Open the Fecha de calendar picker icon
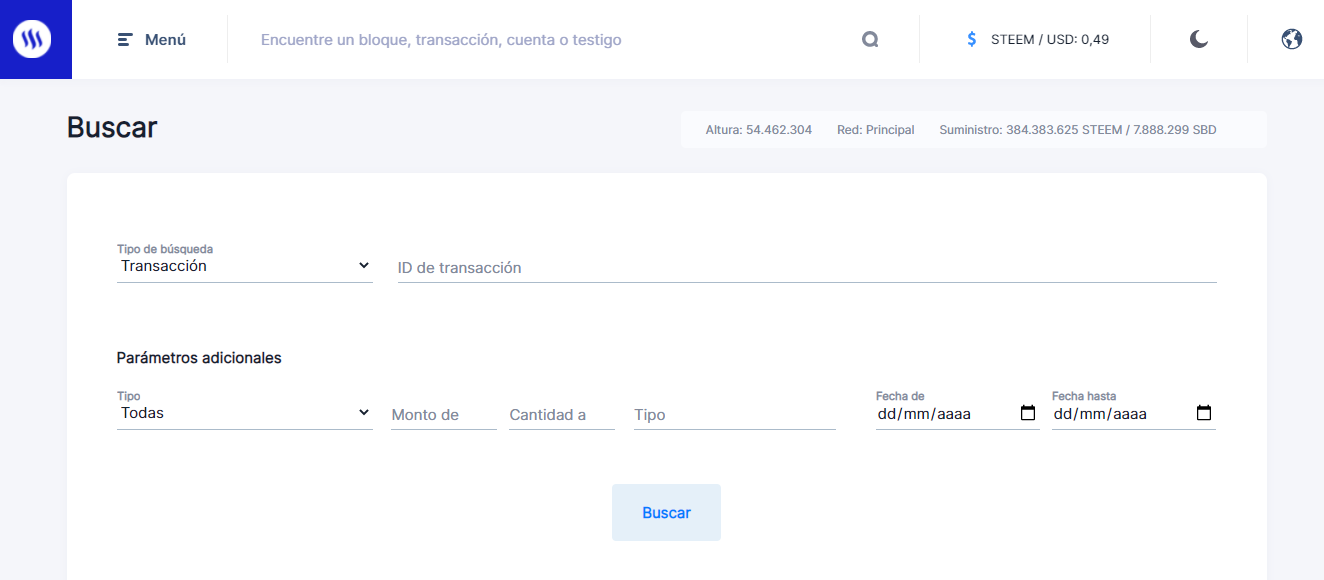1324x580 pixels. tap(1027, 413)
